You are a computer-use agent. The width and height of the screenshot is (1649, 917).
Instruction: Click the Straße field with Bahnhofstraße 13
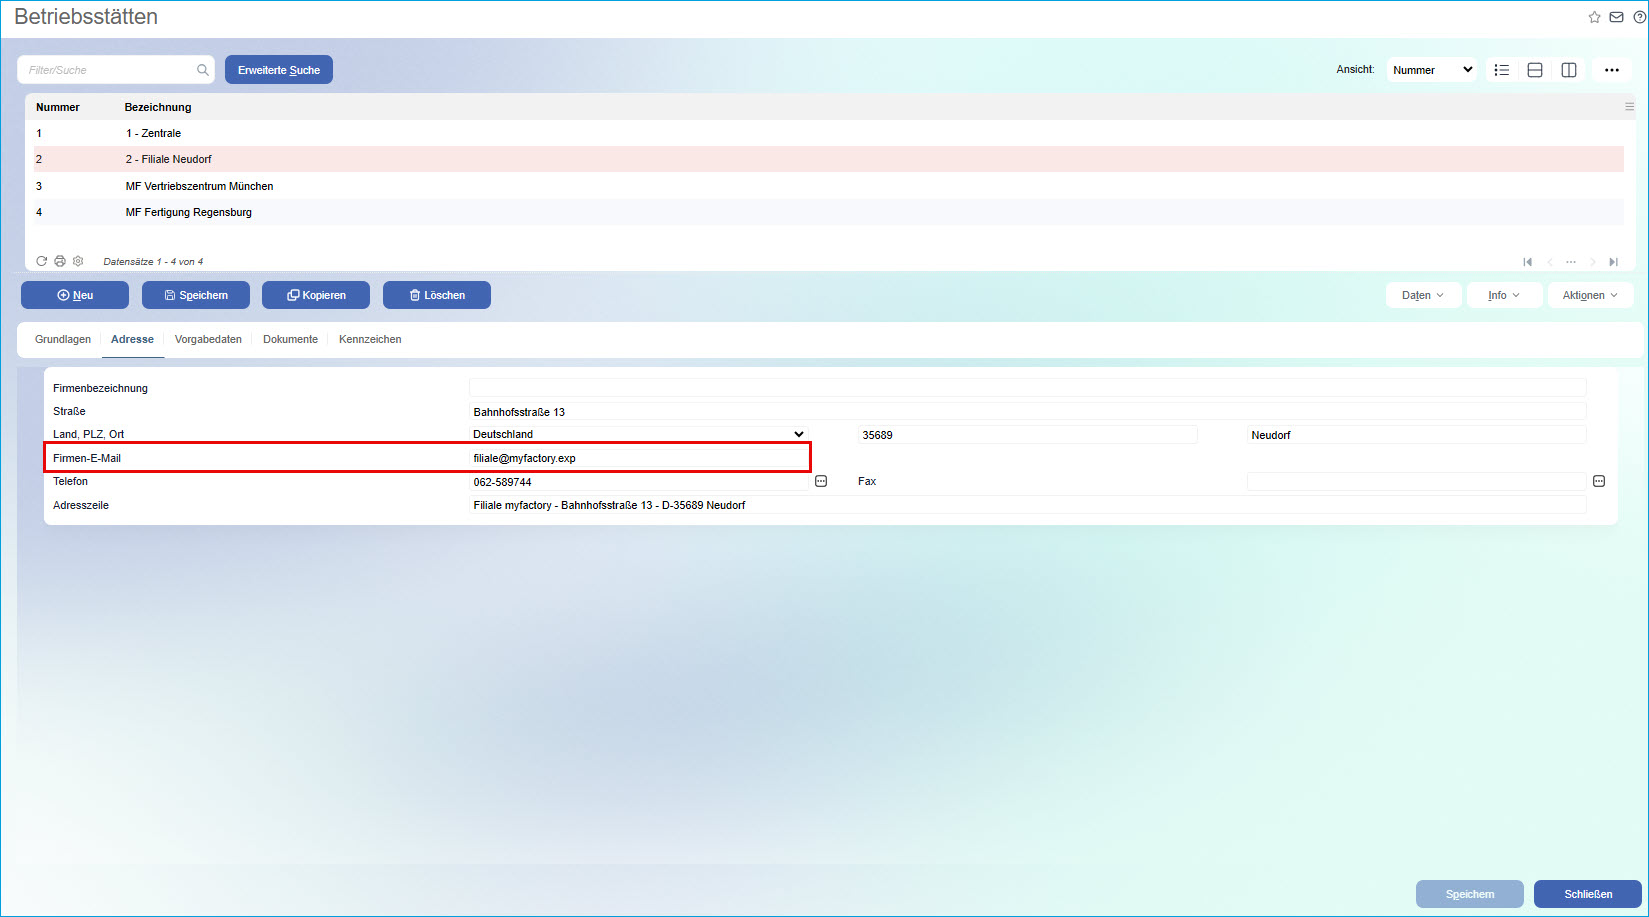tap(1028, 412)
